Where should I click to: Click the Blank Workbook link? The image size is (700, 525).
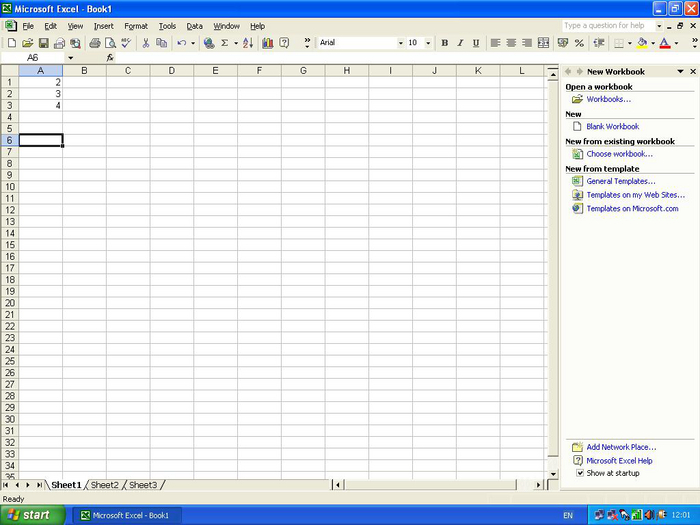pyautogui.click(x=612, y=127)
